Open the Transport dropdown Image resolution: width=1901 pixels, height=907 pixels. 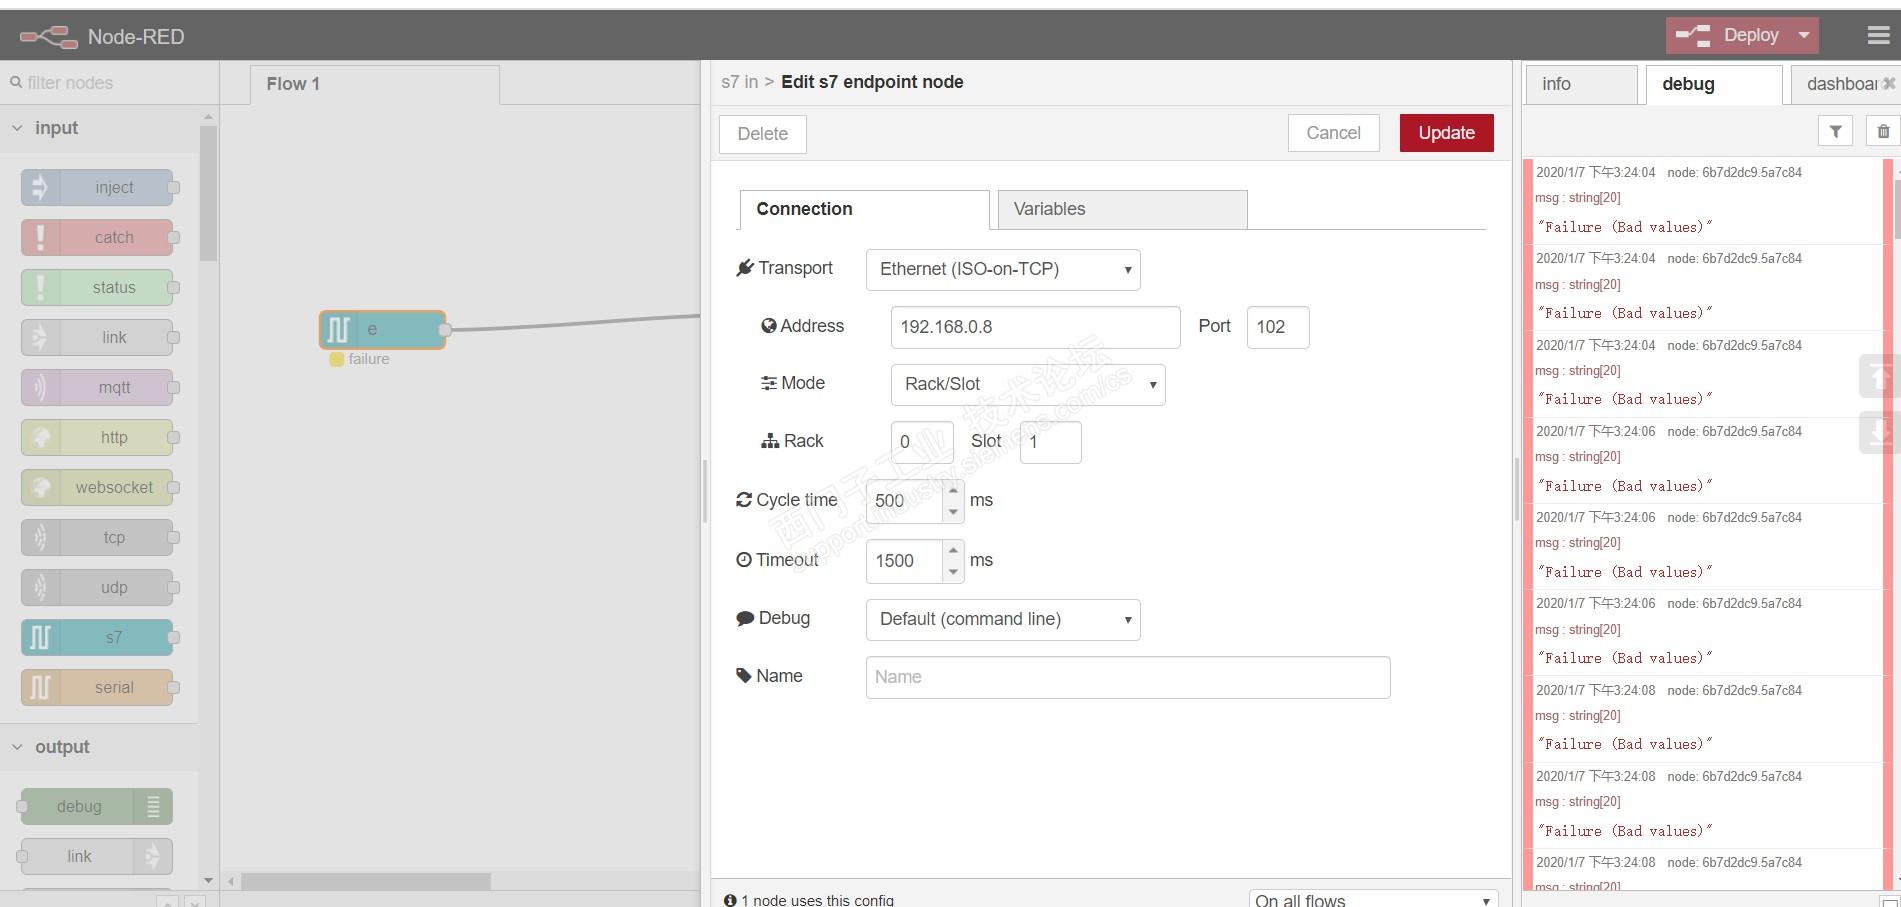(1003, 269)
